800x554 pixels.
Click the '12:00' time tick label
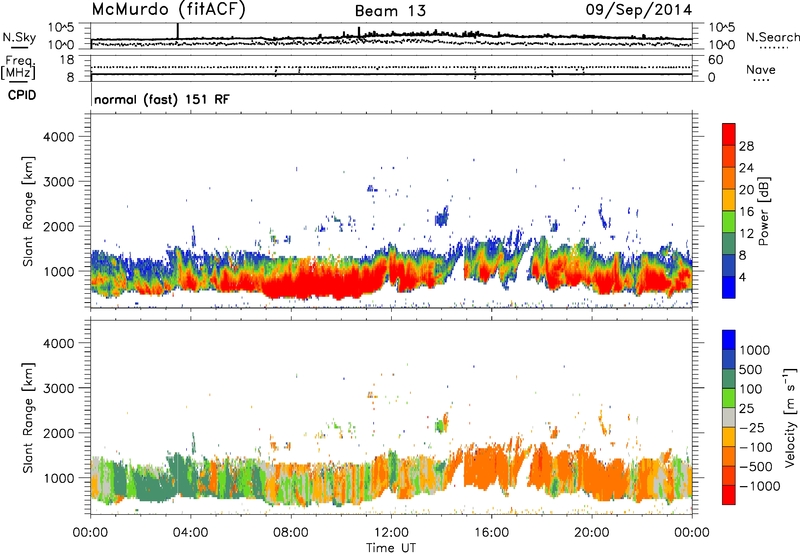(391, 533)
